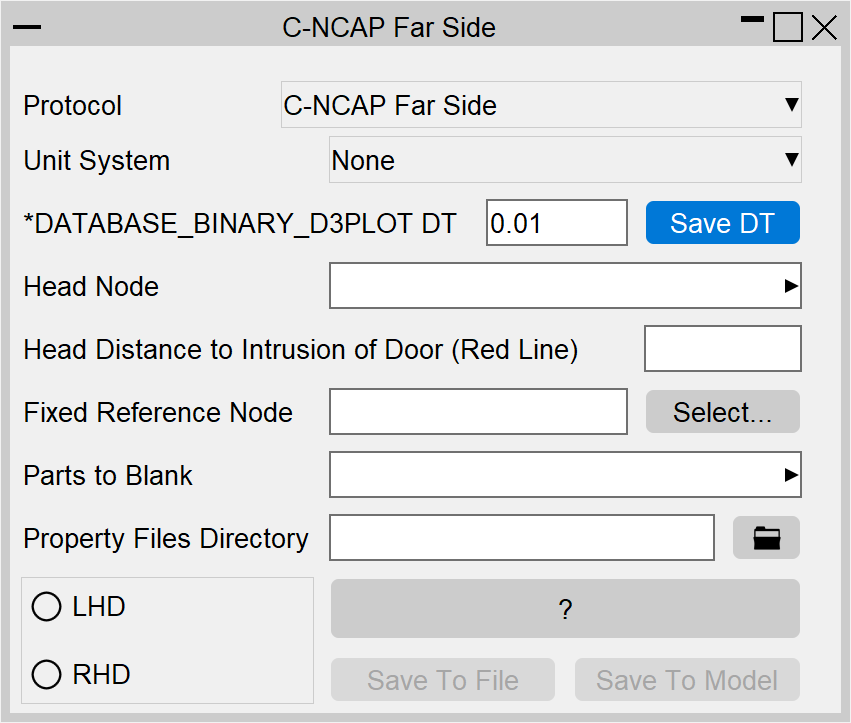Click the D3PLOT DT value field
Screen dimensions: 851x723
(557, 223)
